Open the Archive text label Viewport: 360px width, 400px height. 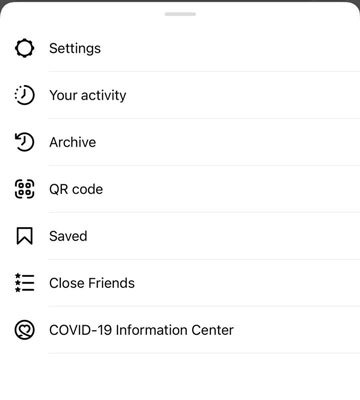click(x=73, y=142)
